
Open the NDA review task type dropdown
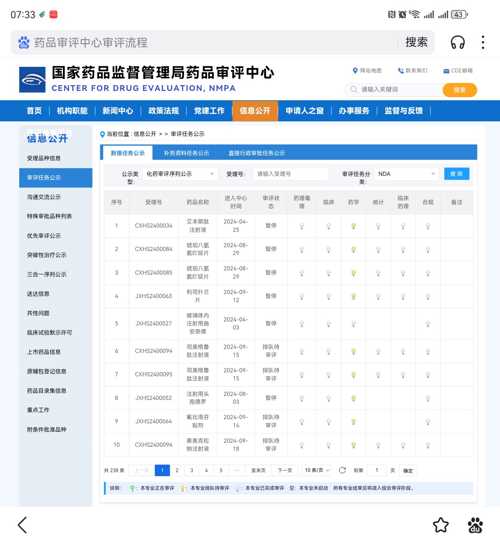tap(406, 174)
